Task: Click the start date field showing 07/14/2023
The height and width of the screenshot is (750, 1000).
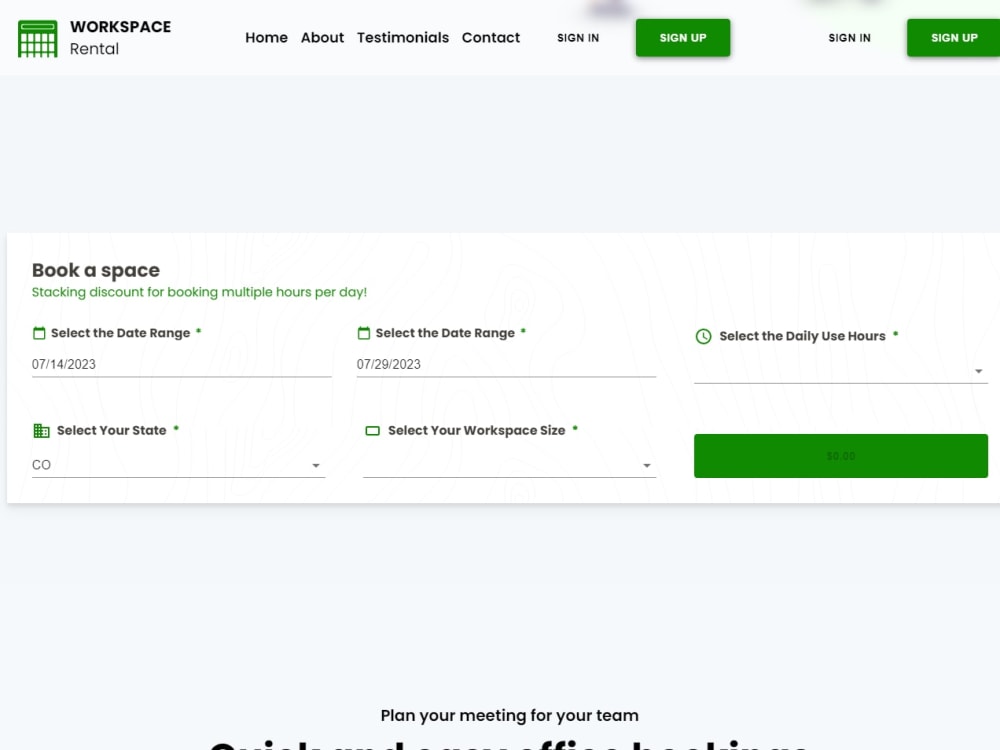Action: tap(182, 364)
